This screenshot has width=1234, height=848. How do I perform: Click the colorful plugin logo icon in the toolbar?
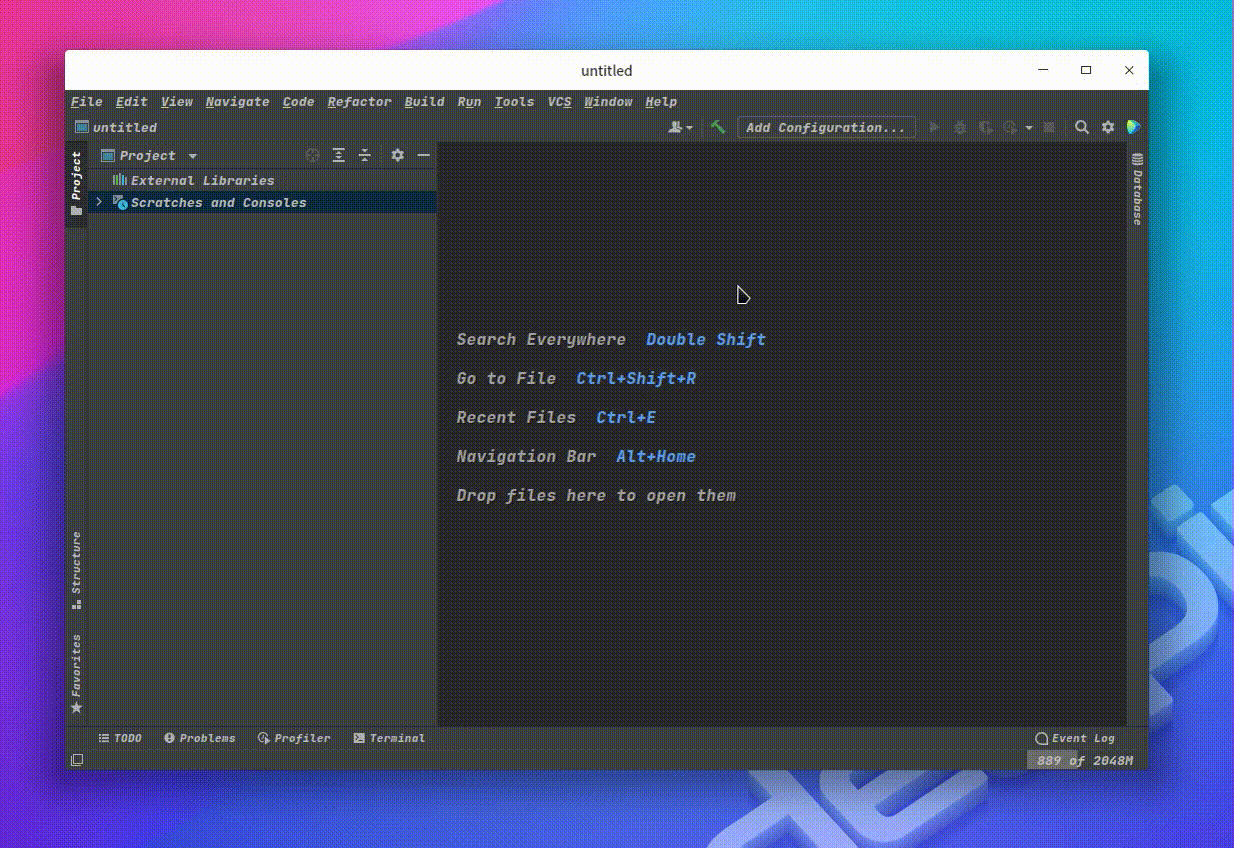1133,127
